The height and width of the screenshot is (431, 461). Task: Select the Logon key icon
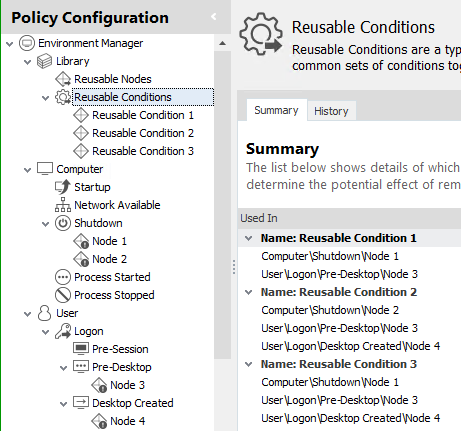click(x=63, y=331)
